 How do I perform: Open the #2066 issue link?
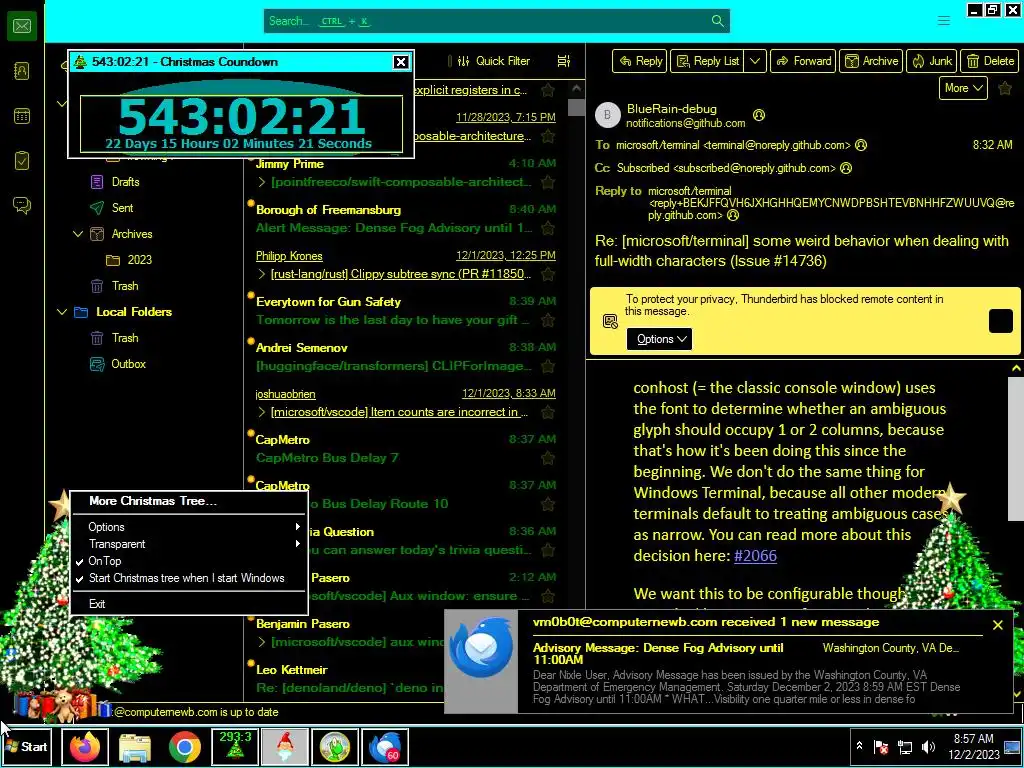[756, 556]
